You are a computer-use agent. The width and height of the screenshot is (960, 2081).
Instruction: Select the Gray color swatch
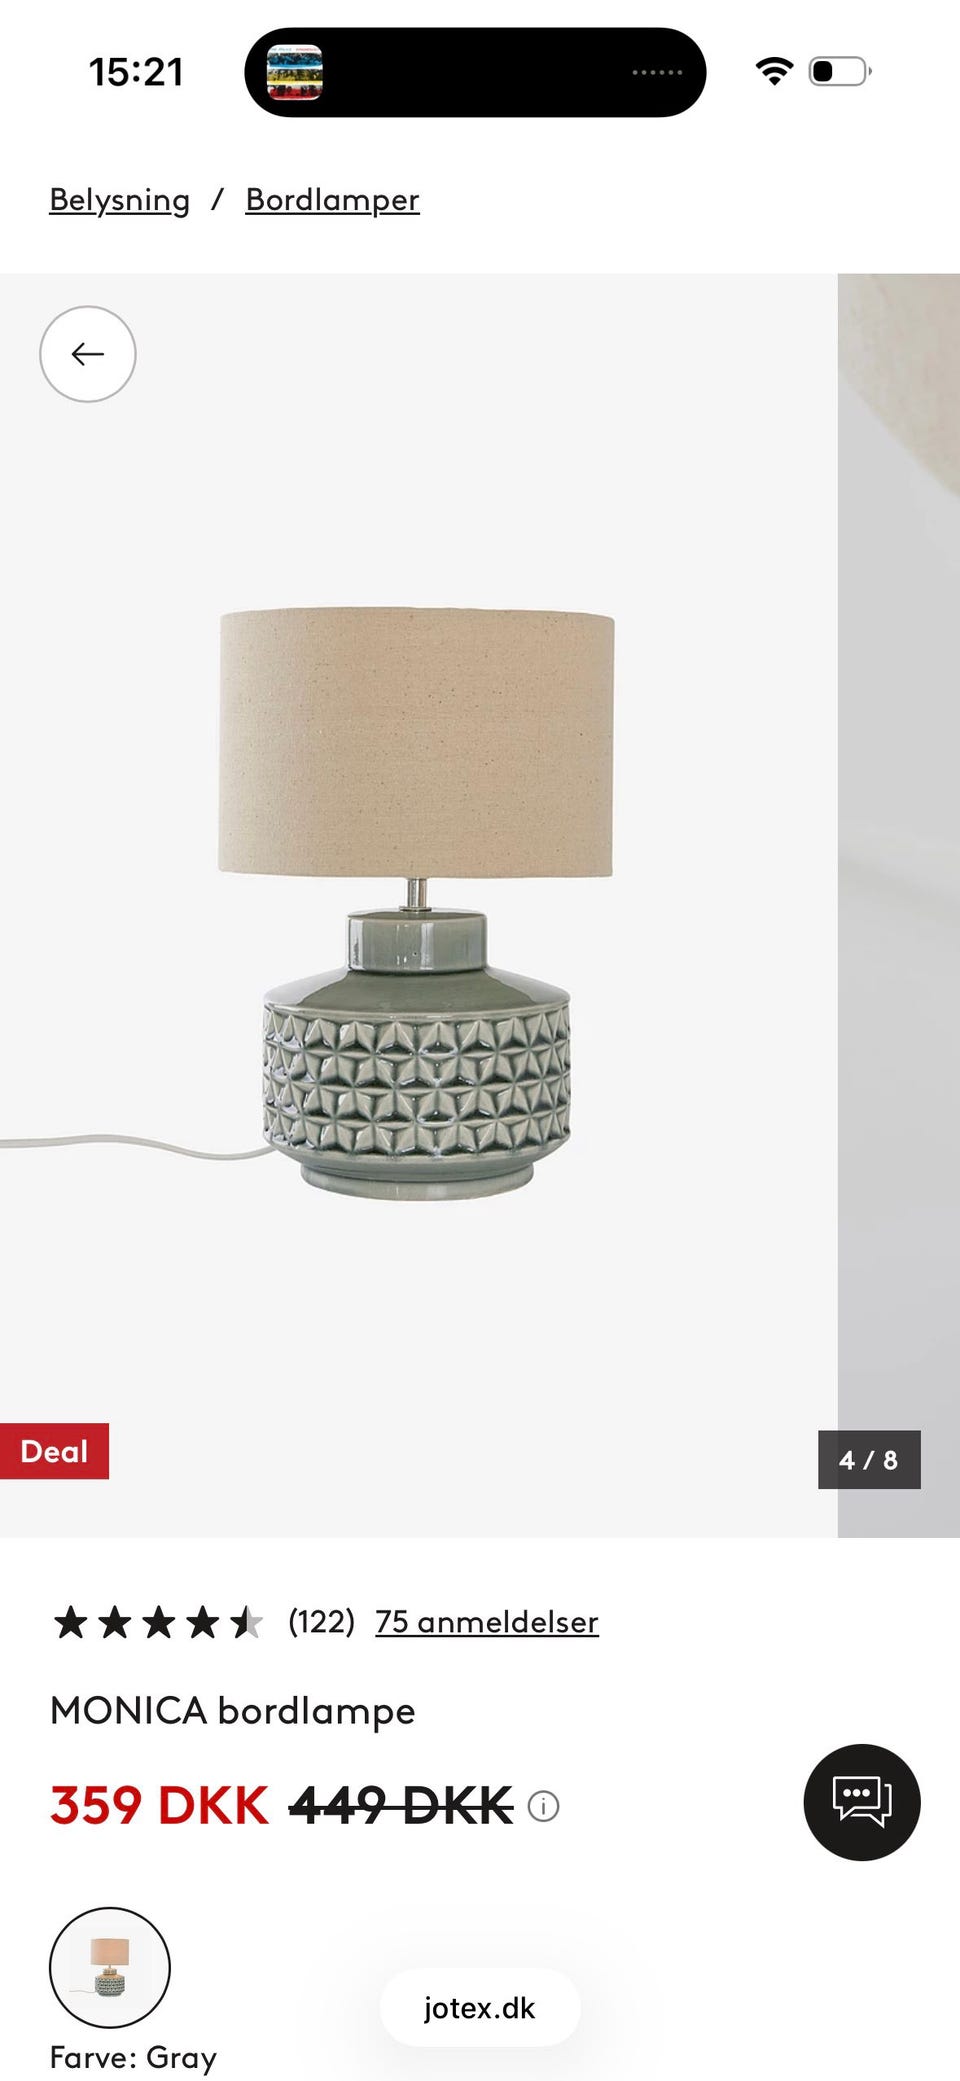point(110,1967)
